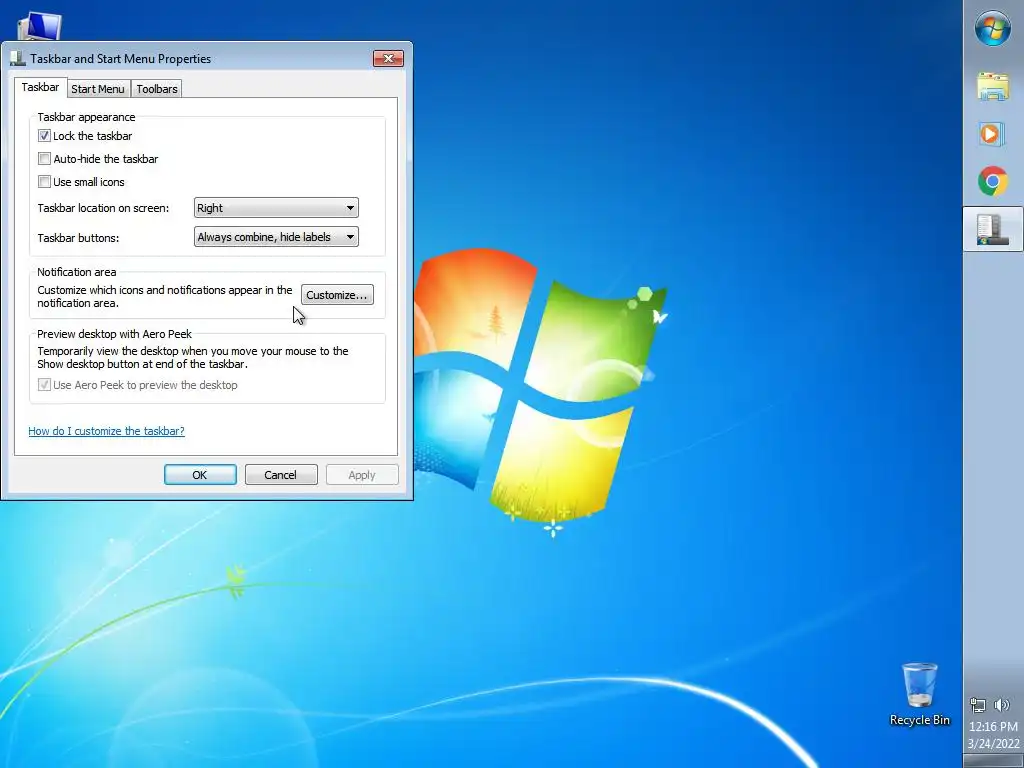Close the Taskbar and Start Menu Properties dialog
Image resolution: width=1024 pixels, height=768 pixels.
tap(389, 59)
